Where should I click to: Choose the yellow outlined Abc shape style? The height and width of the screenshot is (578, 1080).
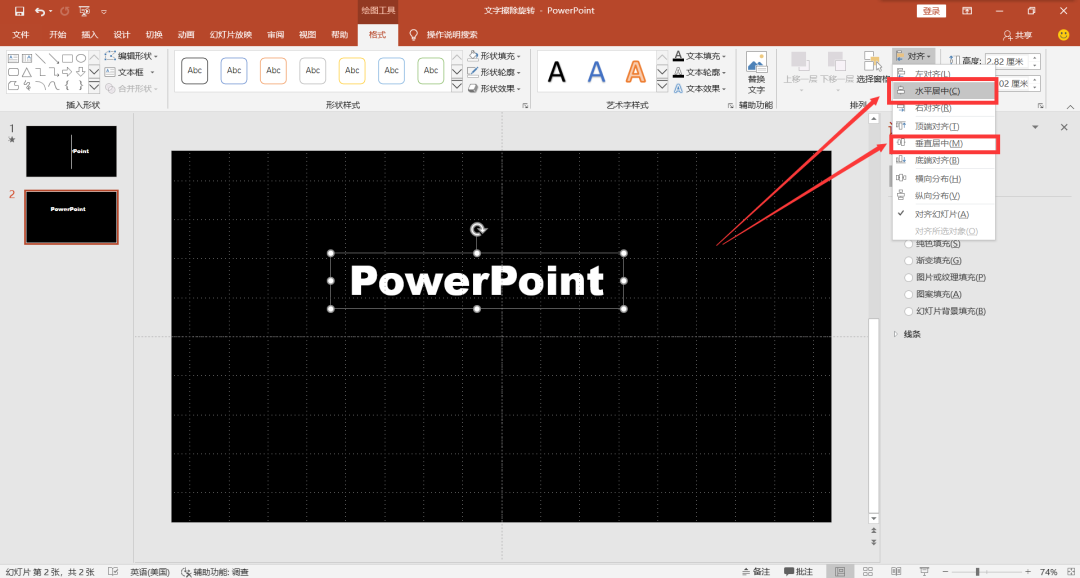point(353,70)
